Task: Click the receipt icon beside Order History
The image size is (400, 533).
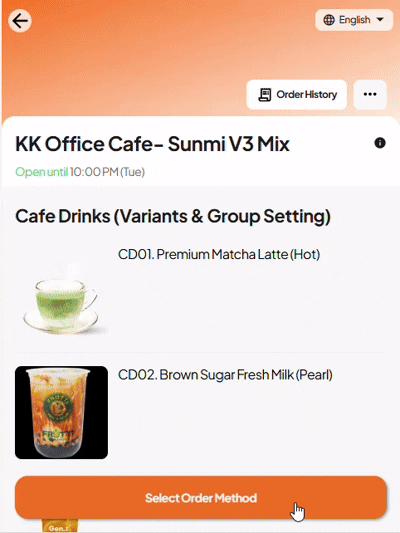Action: coord(265,94)
